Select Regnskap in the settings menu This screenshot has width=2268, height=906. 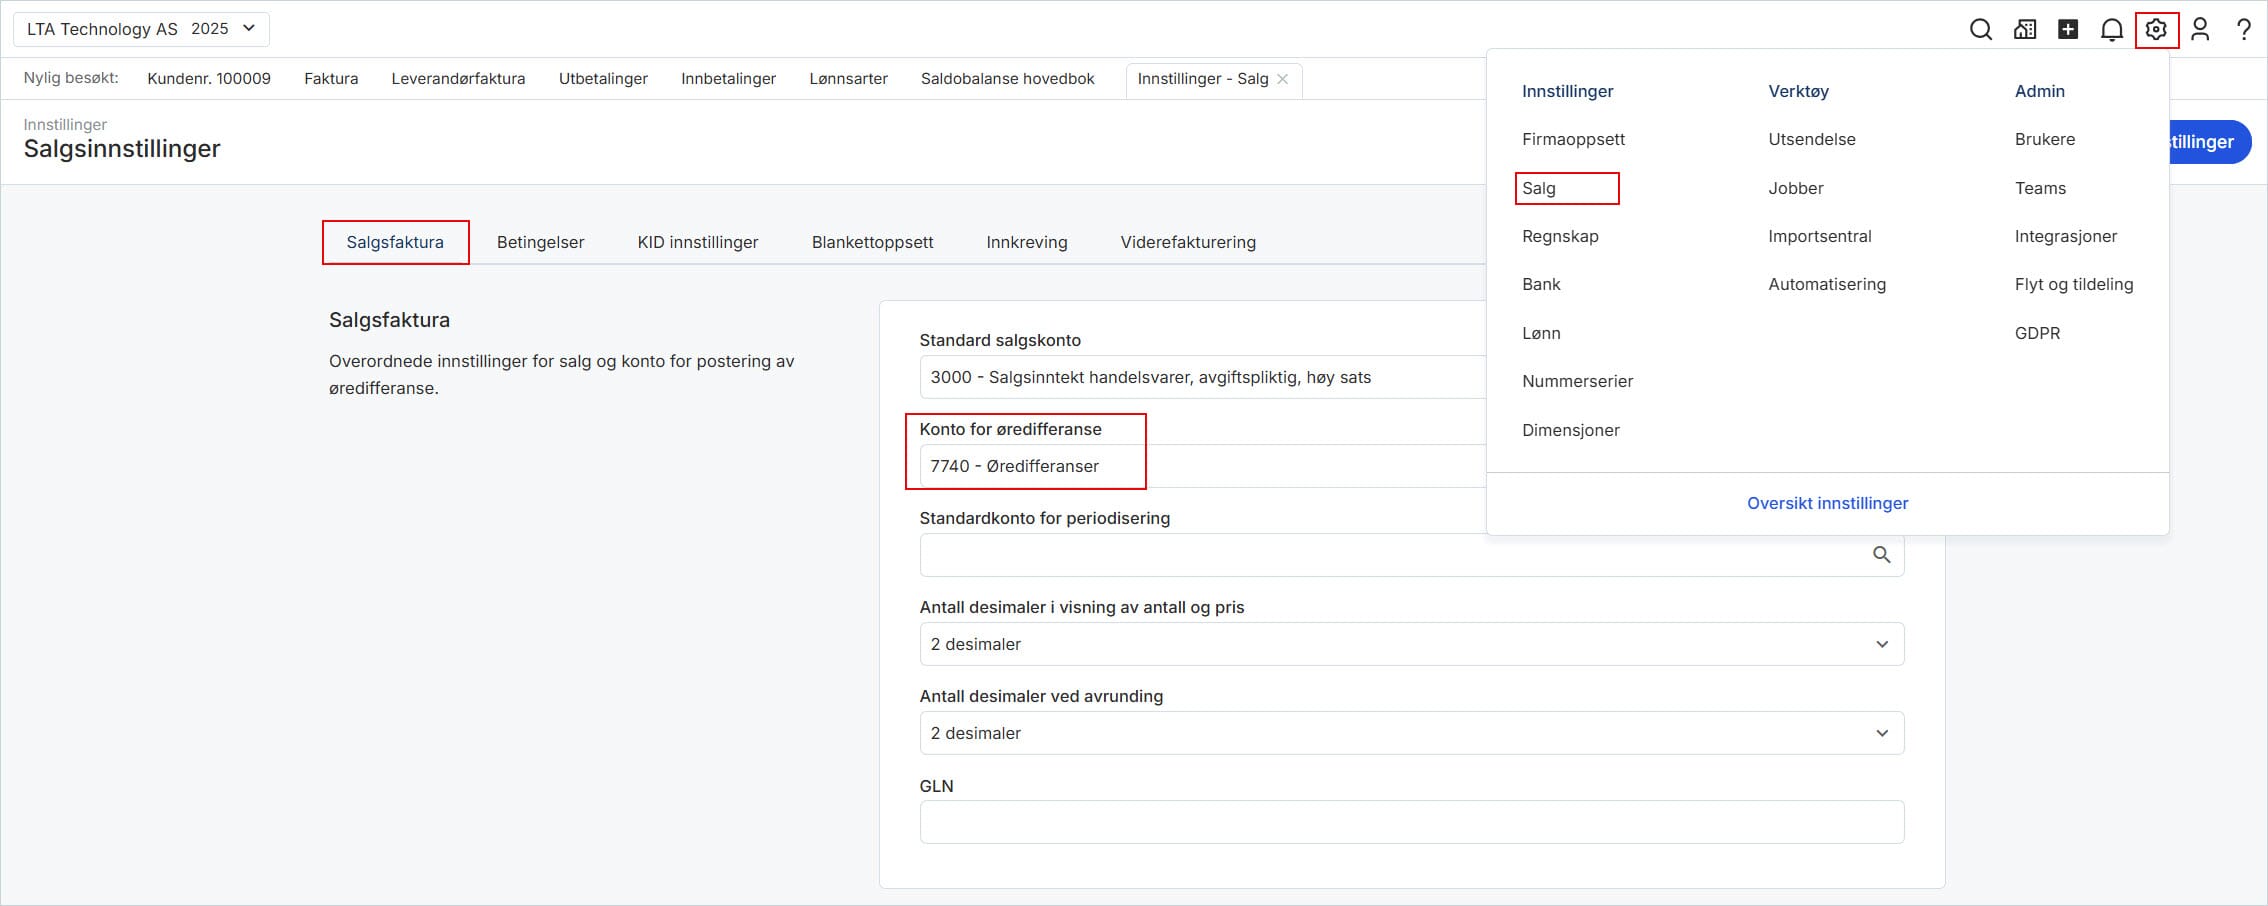1560,236
